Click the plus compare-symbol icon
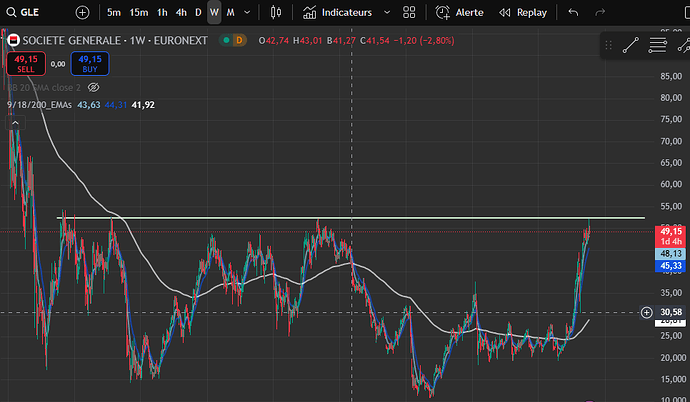This screenshot has width=690, height=402. coord(82,13)
